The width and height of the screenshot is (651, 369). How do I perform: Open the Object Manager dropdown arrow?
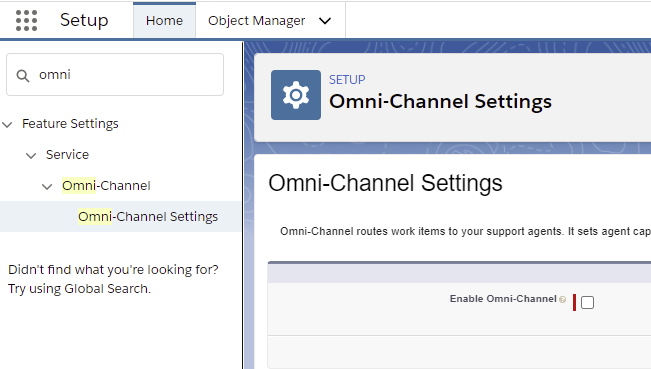pyautogui.click(x=325, y=21)
